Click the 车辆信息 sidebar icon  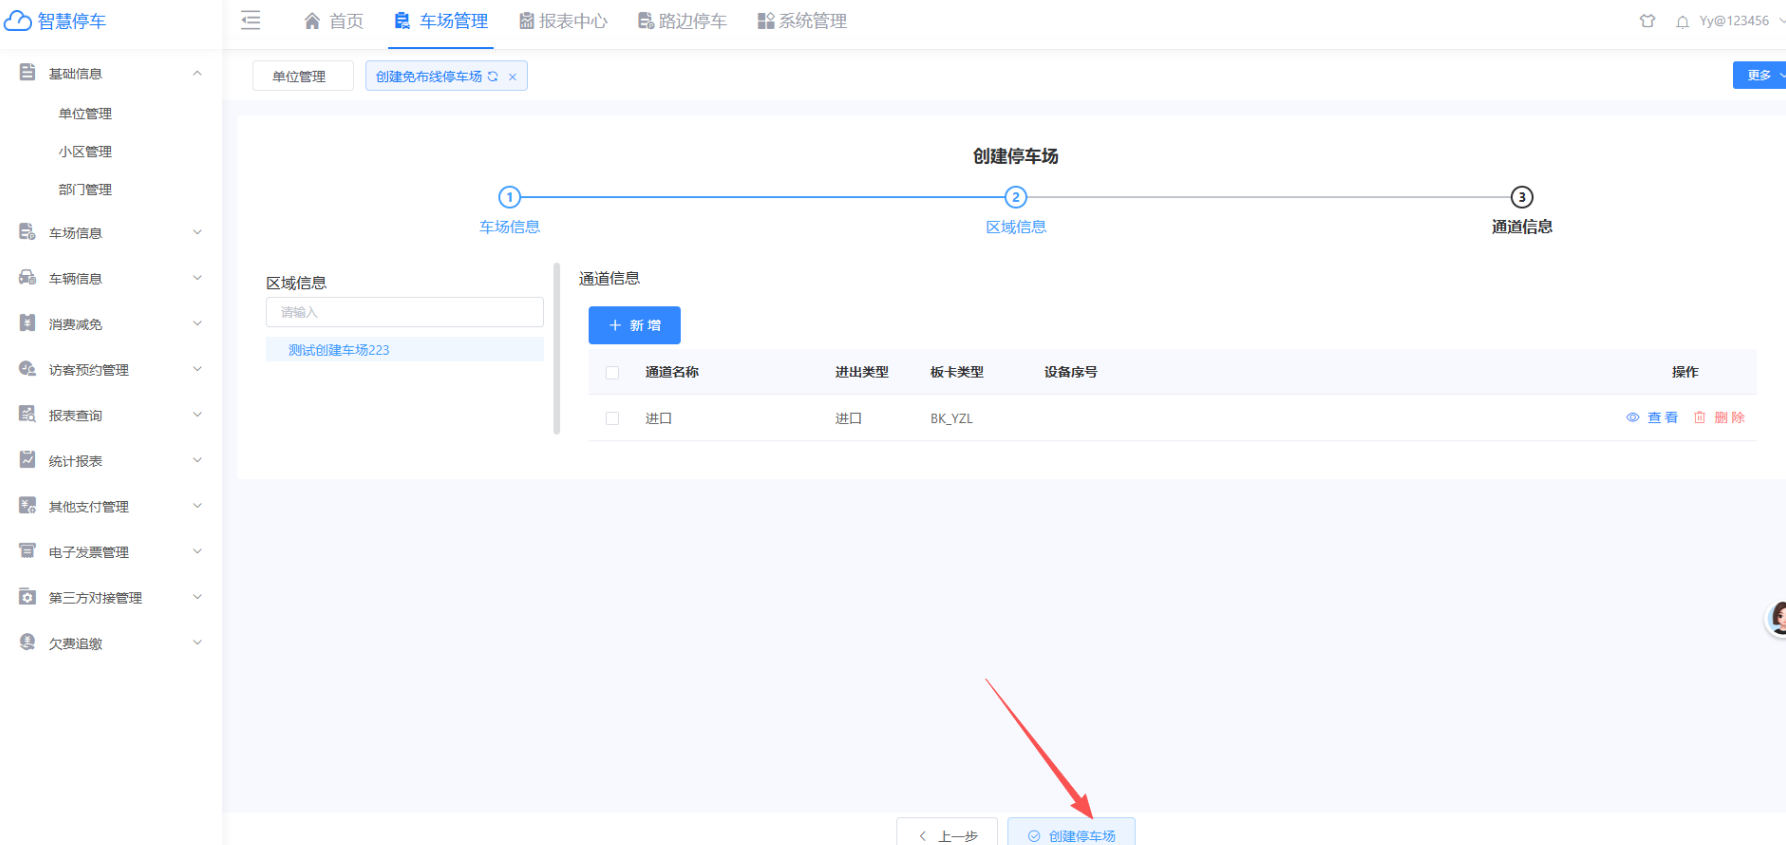(x=28, y=278)
